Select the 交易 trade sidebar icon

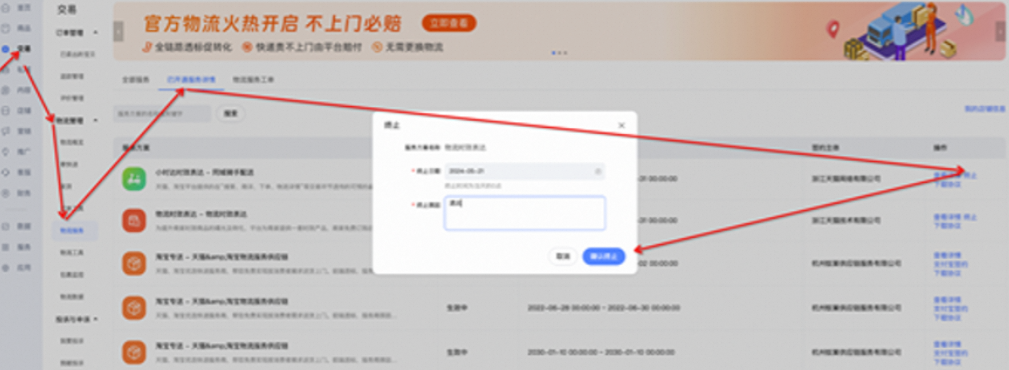point(6,48)
